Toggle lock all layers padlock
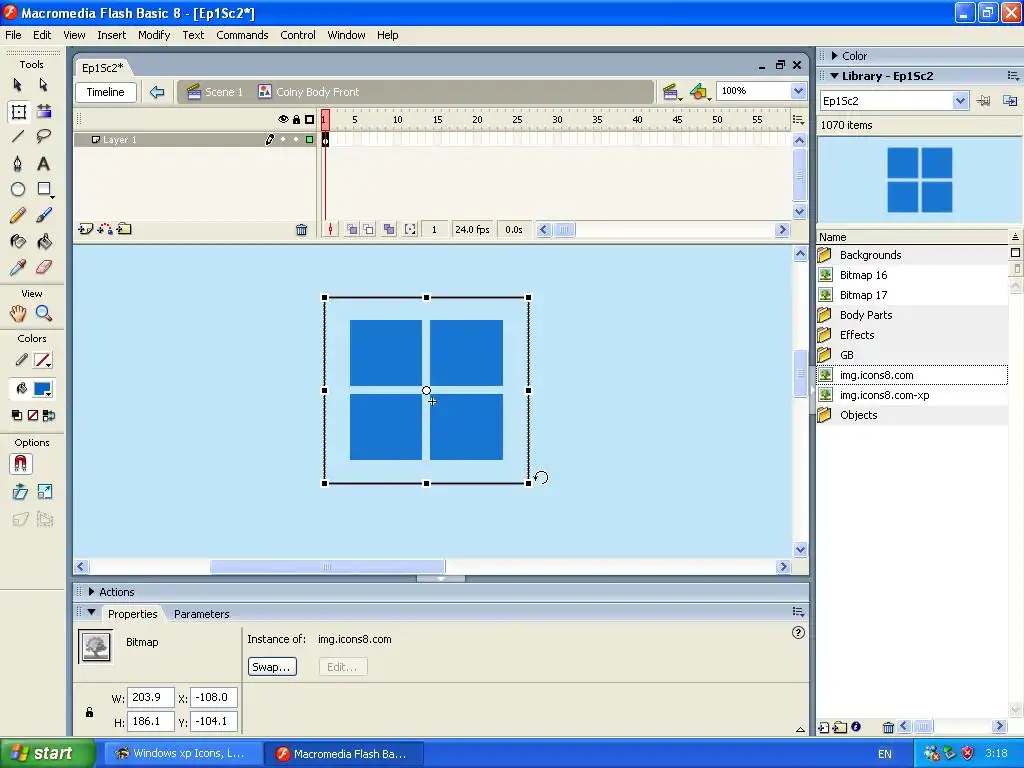 tap(296, 120)
